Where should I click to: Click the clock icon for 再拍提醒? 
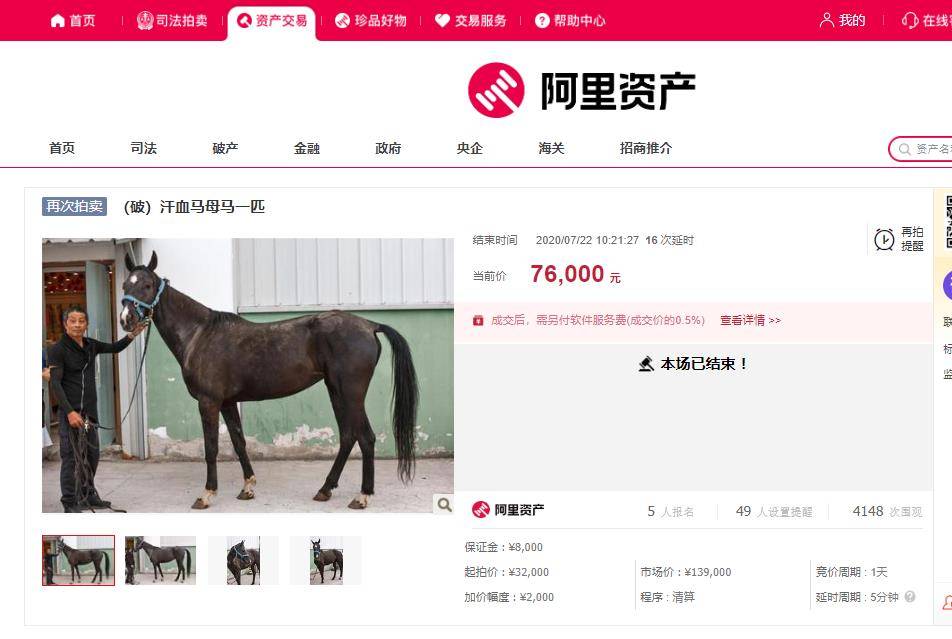tap(884, 239)
